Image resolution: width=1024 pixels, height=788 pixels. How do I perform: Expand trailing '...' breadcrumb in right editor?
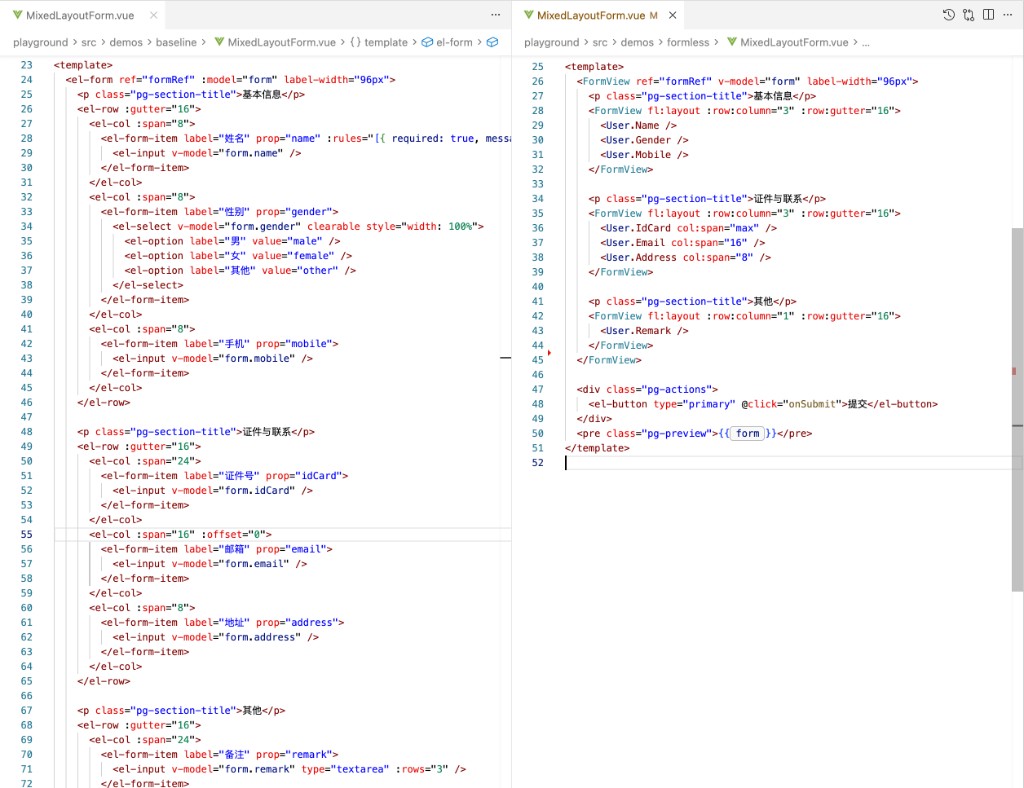(865, 42)
